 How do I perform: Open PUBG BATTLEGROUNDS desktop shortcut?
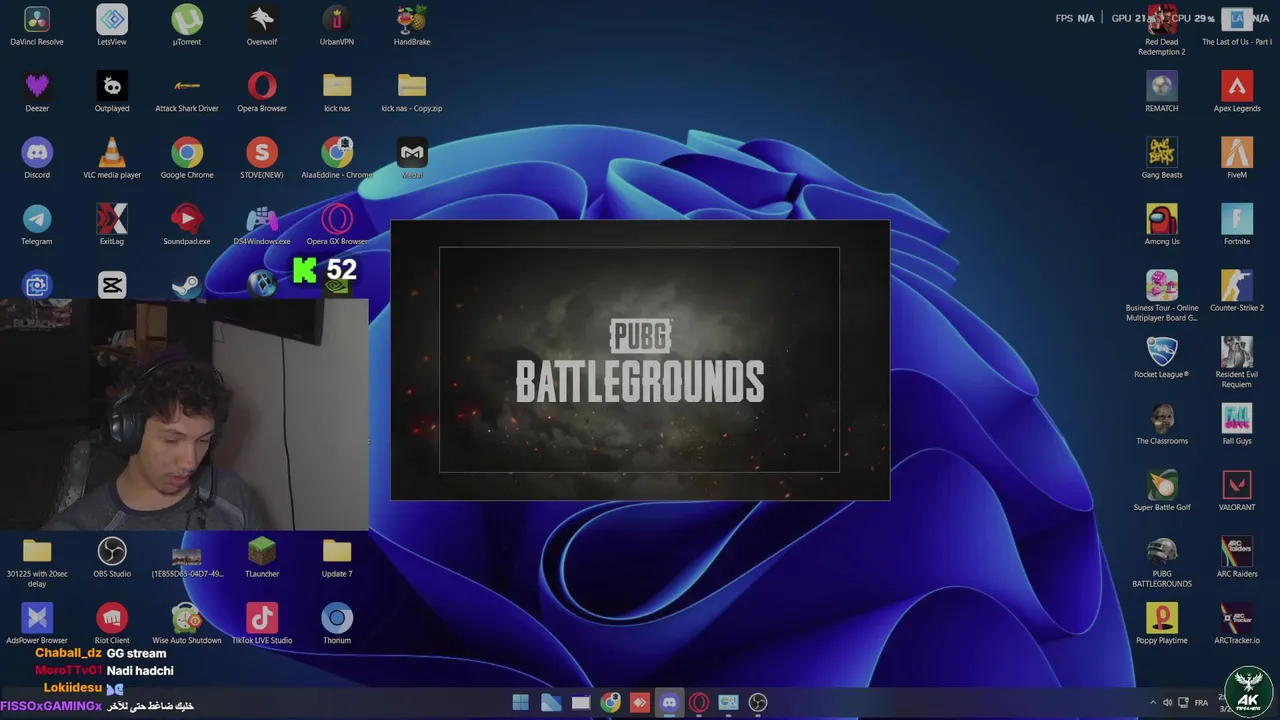coord(1162,563)
